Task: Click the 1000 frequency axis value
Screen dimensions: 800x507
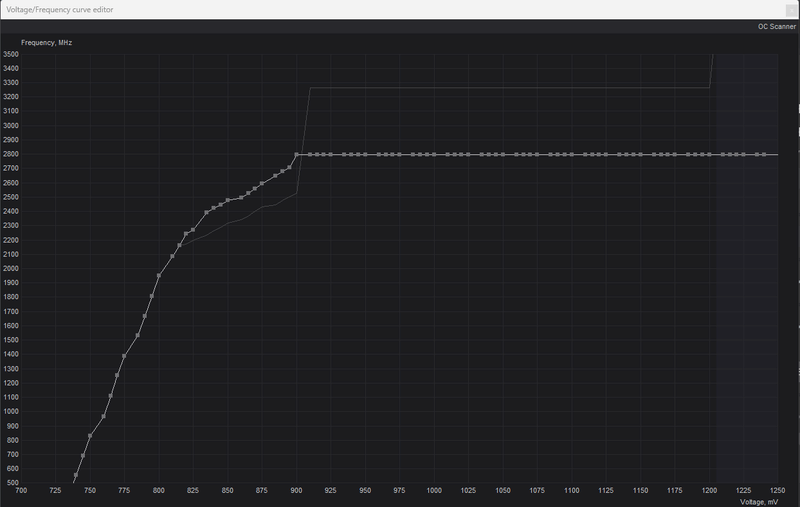Action: 11,412
